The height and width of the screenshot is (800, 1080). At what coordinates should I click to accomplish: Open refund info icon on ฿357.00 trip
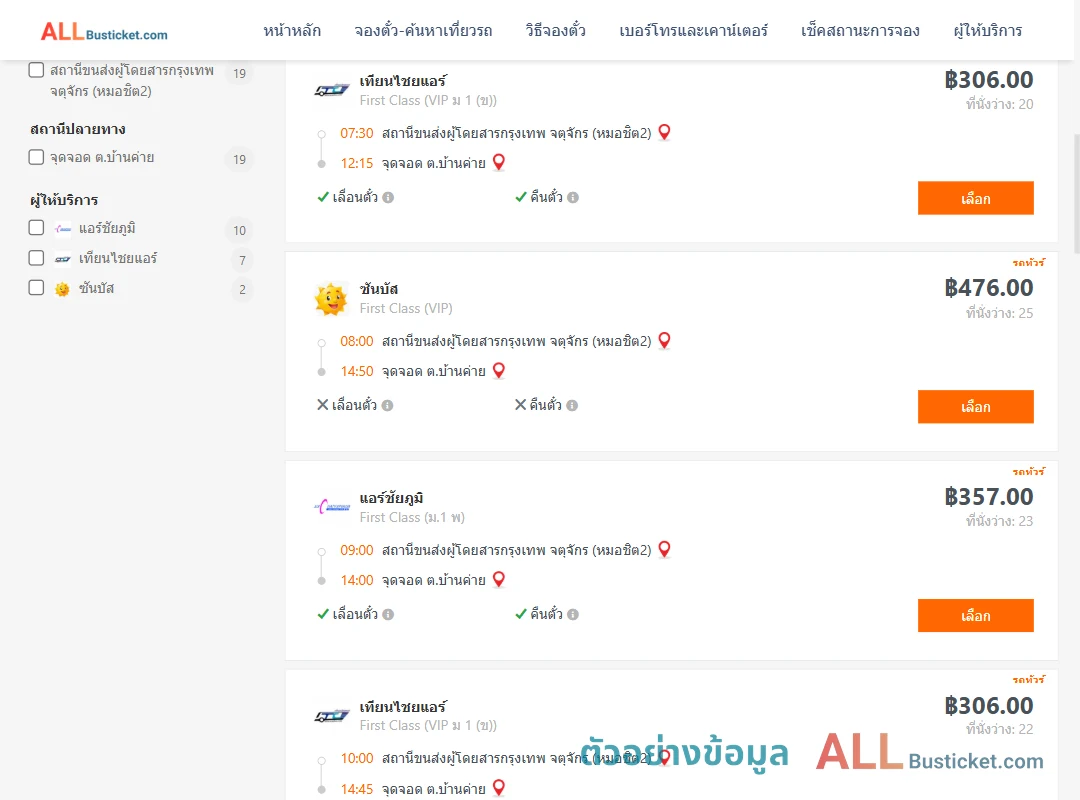pos(573,615)
